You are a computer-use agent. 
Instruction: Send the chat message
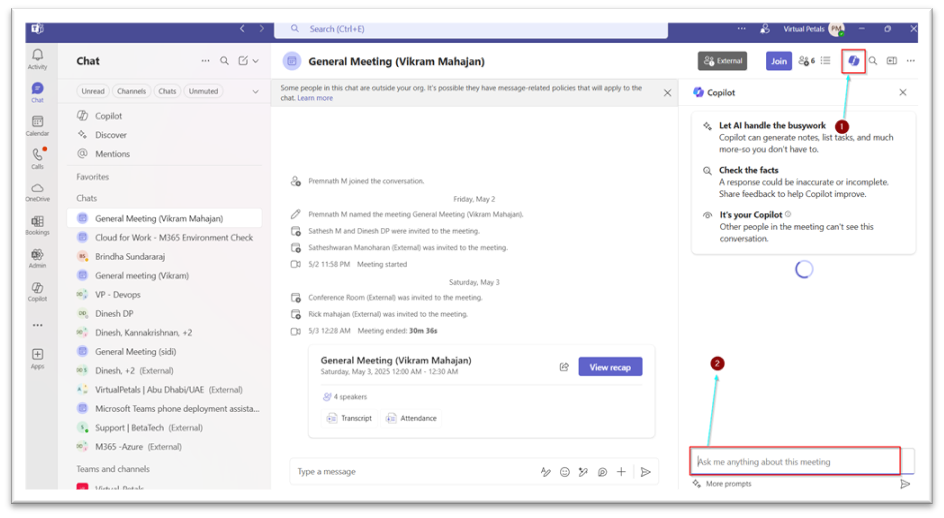pyautogui.click(x=645, y=472)
